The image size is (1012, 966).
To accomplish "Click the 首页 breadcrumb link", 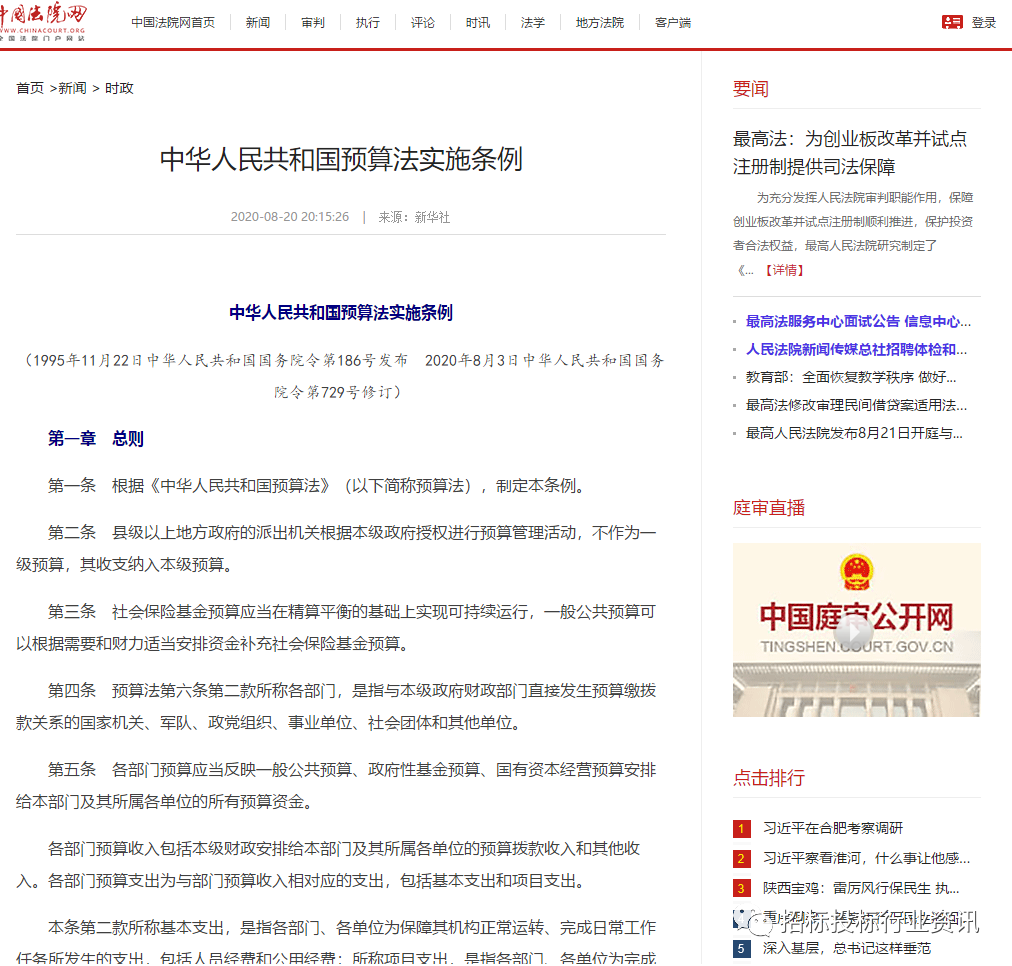I will [x=30, y=88].
